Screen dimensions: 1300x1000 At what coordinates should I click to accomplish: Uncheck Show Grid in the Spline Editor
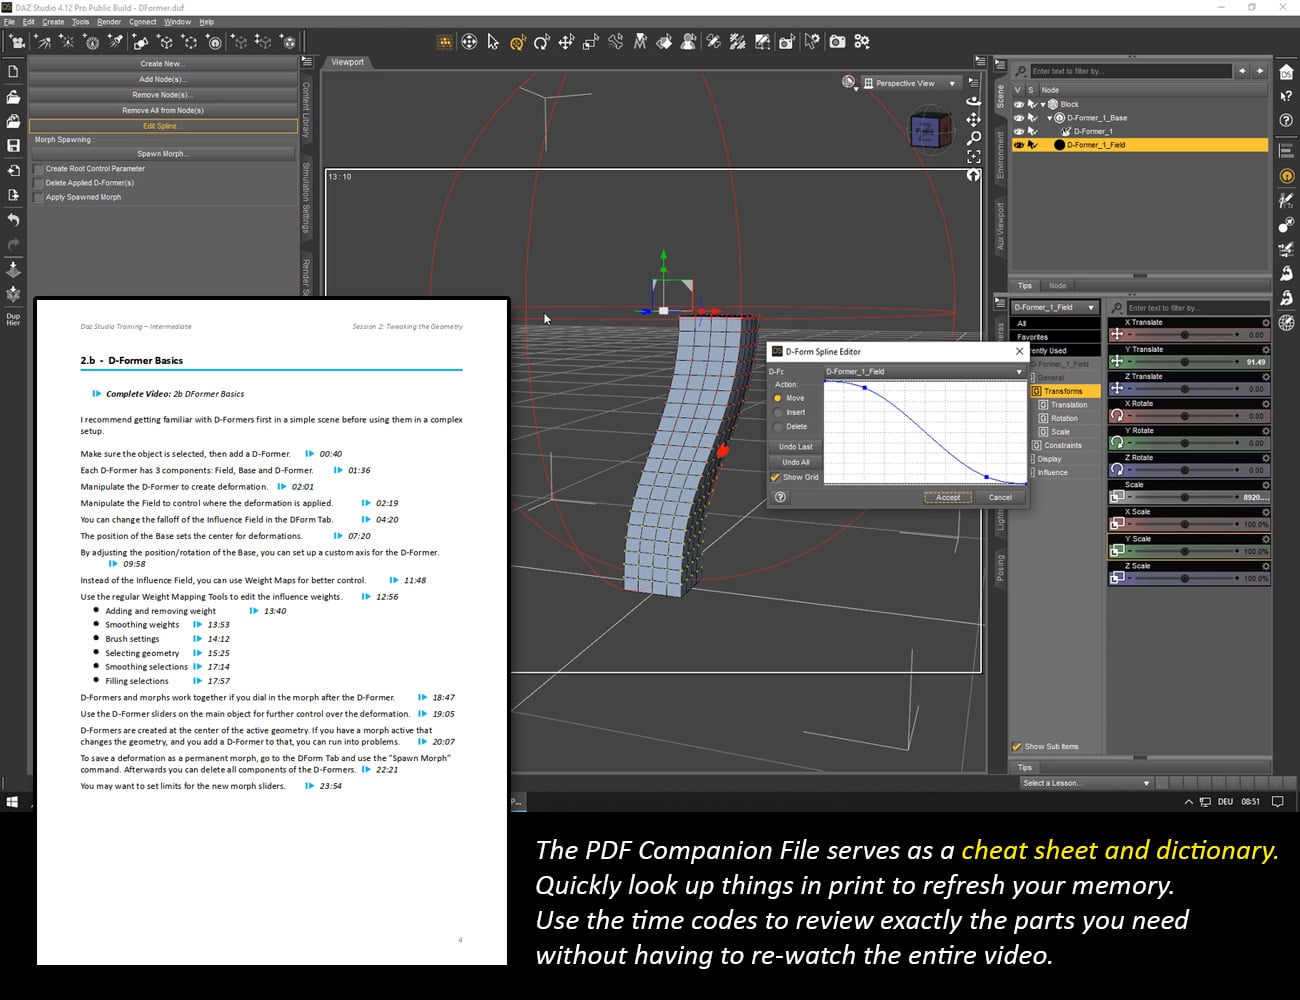(777, 477)
